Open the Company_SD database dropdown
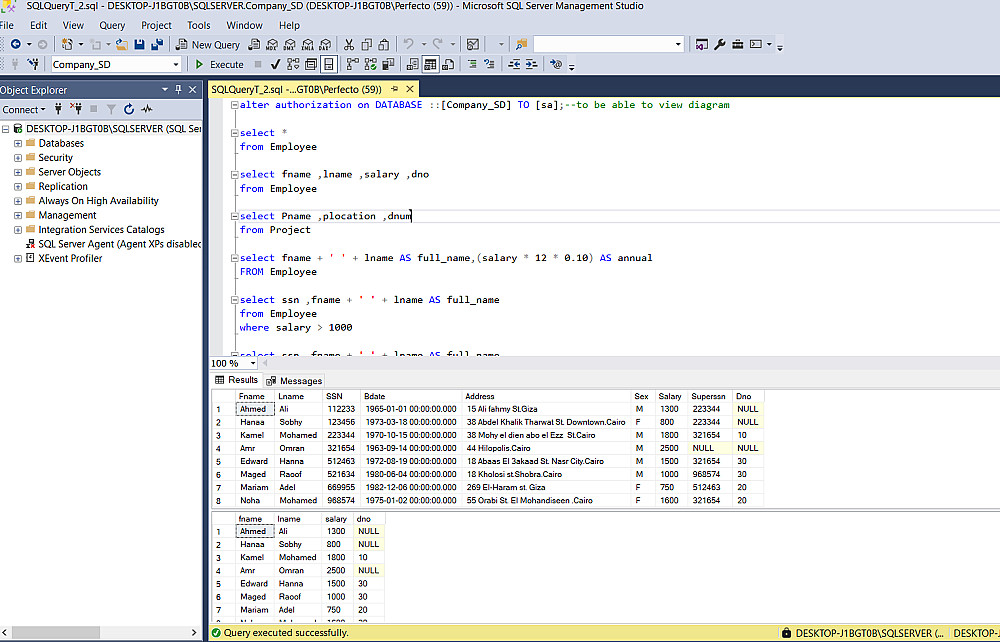Image resolution: width=1000 pixels, height=642 pixels. point(176,64)
